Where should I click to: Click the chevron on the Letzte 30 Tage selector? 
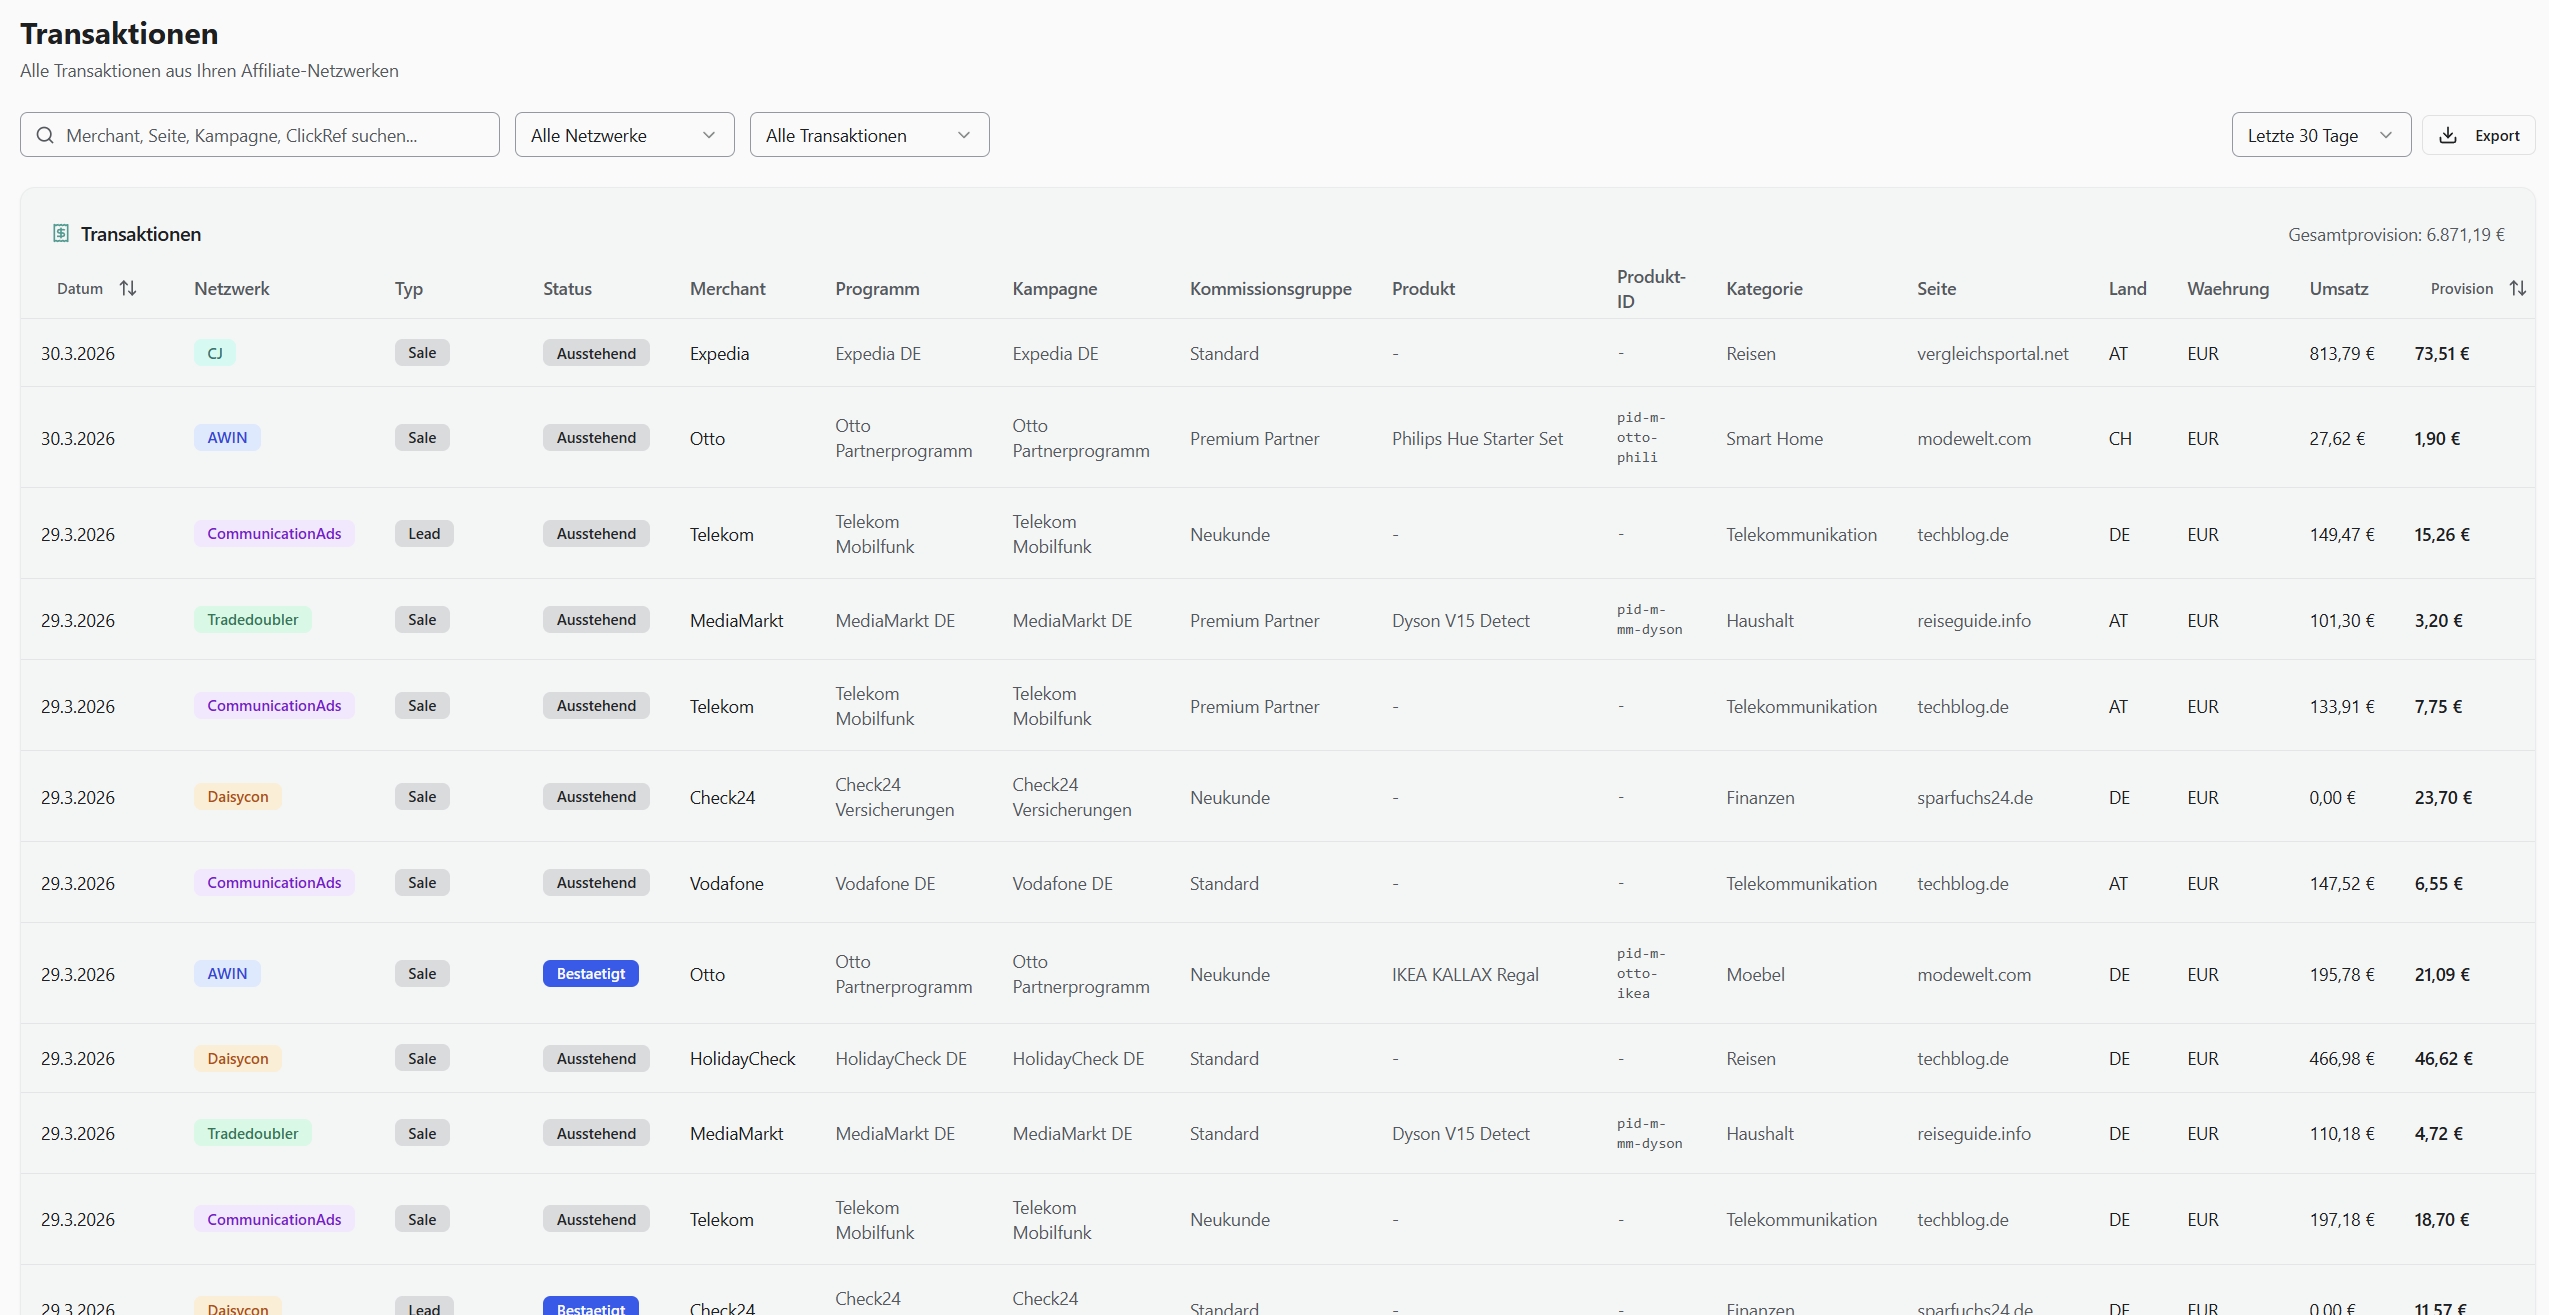(x=2387, y=134)
